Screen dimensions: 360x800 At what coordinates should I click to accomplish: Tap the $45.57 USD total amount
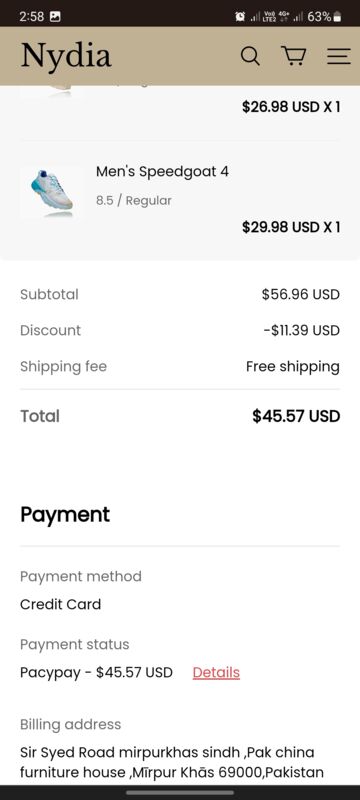(296, 416)
